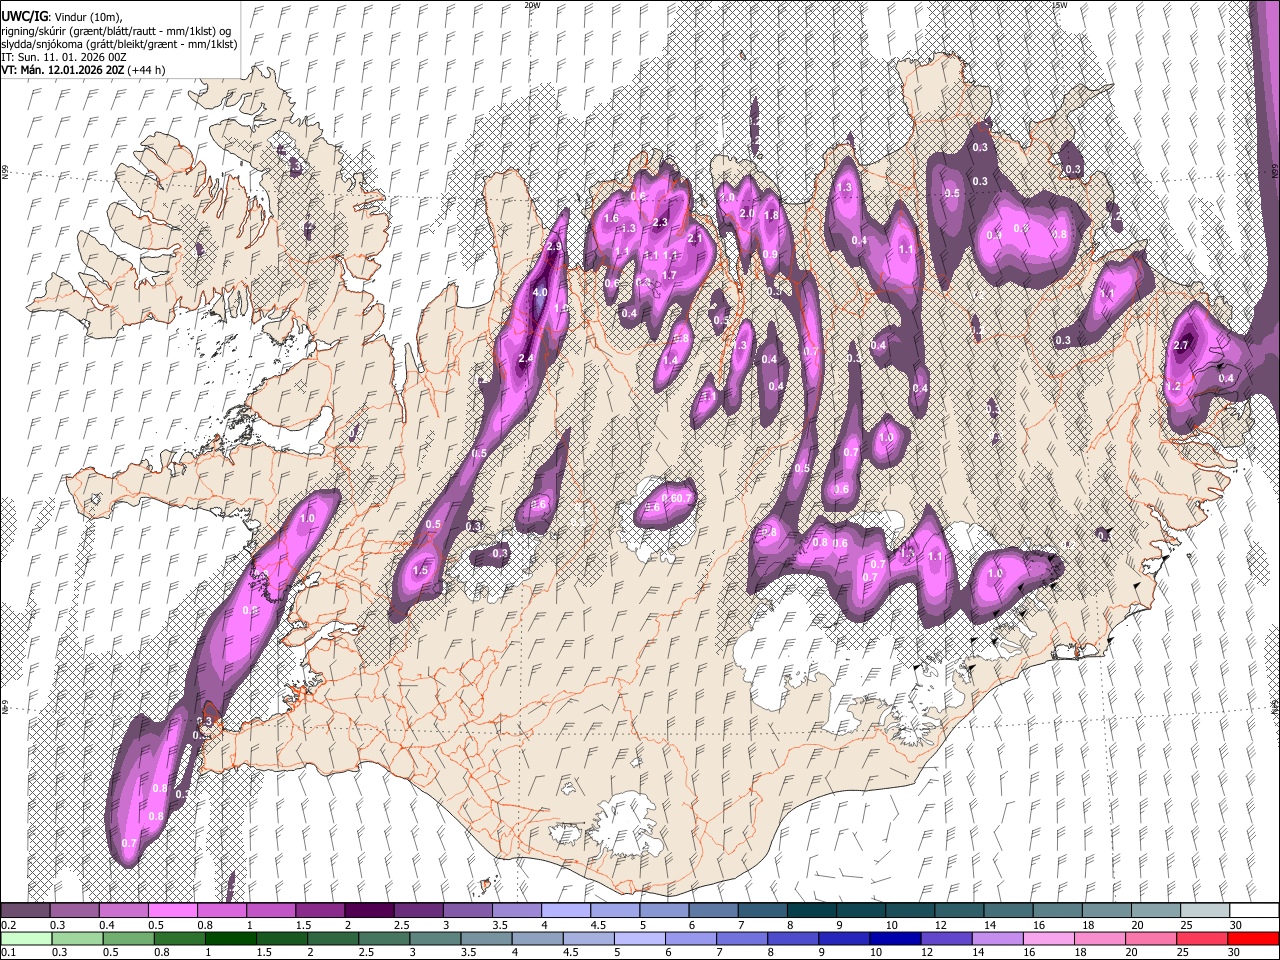Image resolution: width=1280 pixels, height=960 pixels.
Task: Click the "slydda/snjókoma" legend description line
Action: tap(119, 44)
